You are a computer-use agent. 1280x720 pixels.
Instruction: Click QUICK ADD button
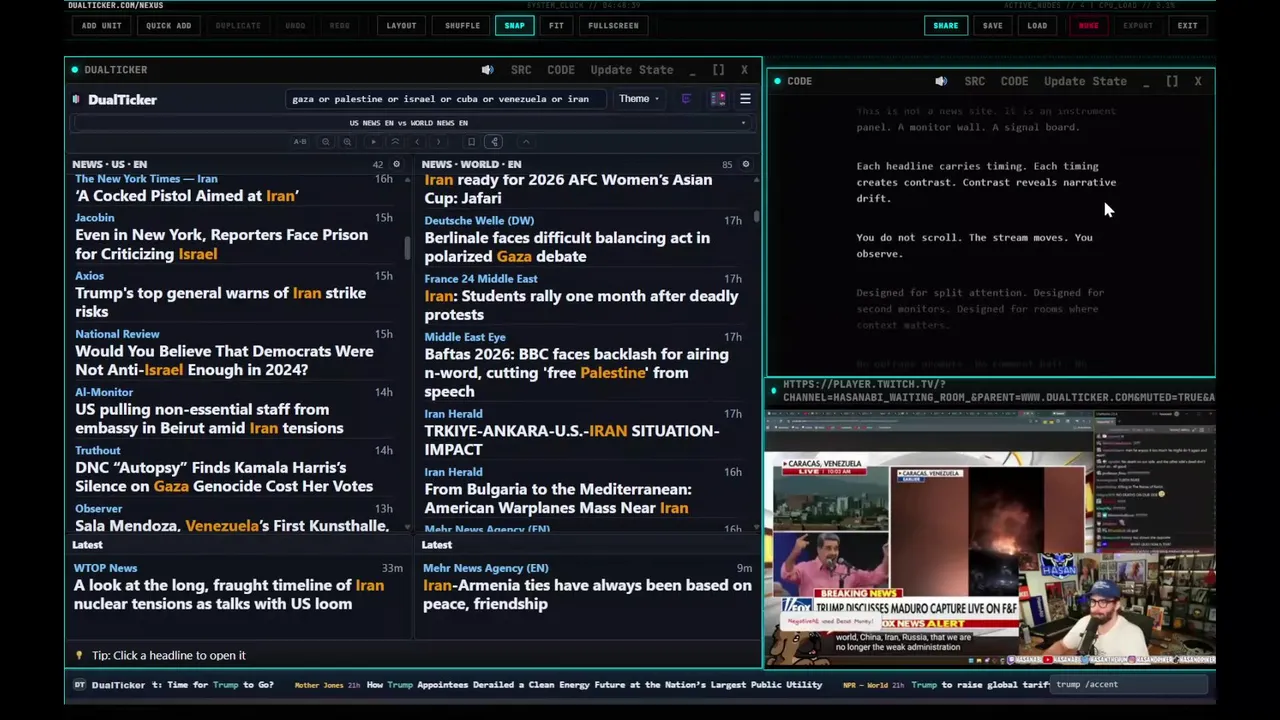pos(168,25)
